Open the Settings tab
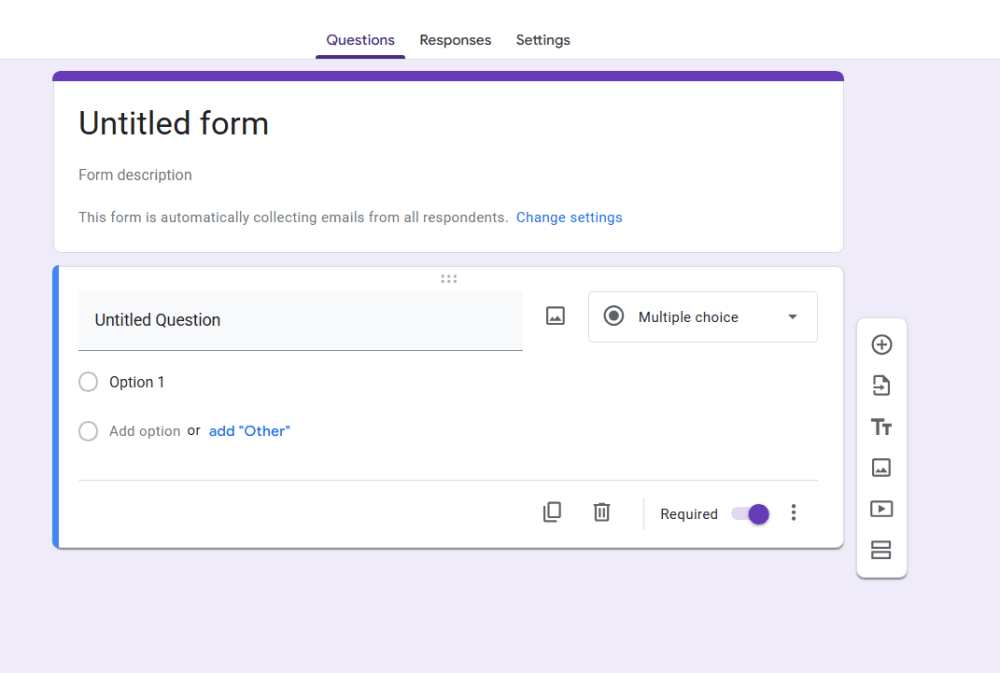Image resolution: width=1000 pixels, height=673 pixels. pyautogui.click(x=543, y=40)
